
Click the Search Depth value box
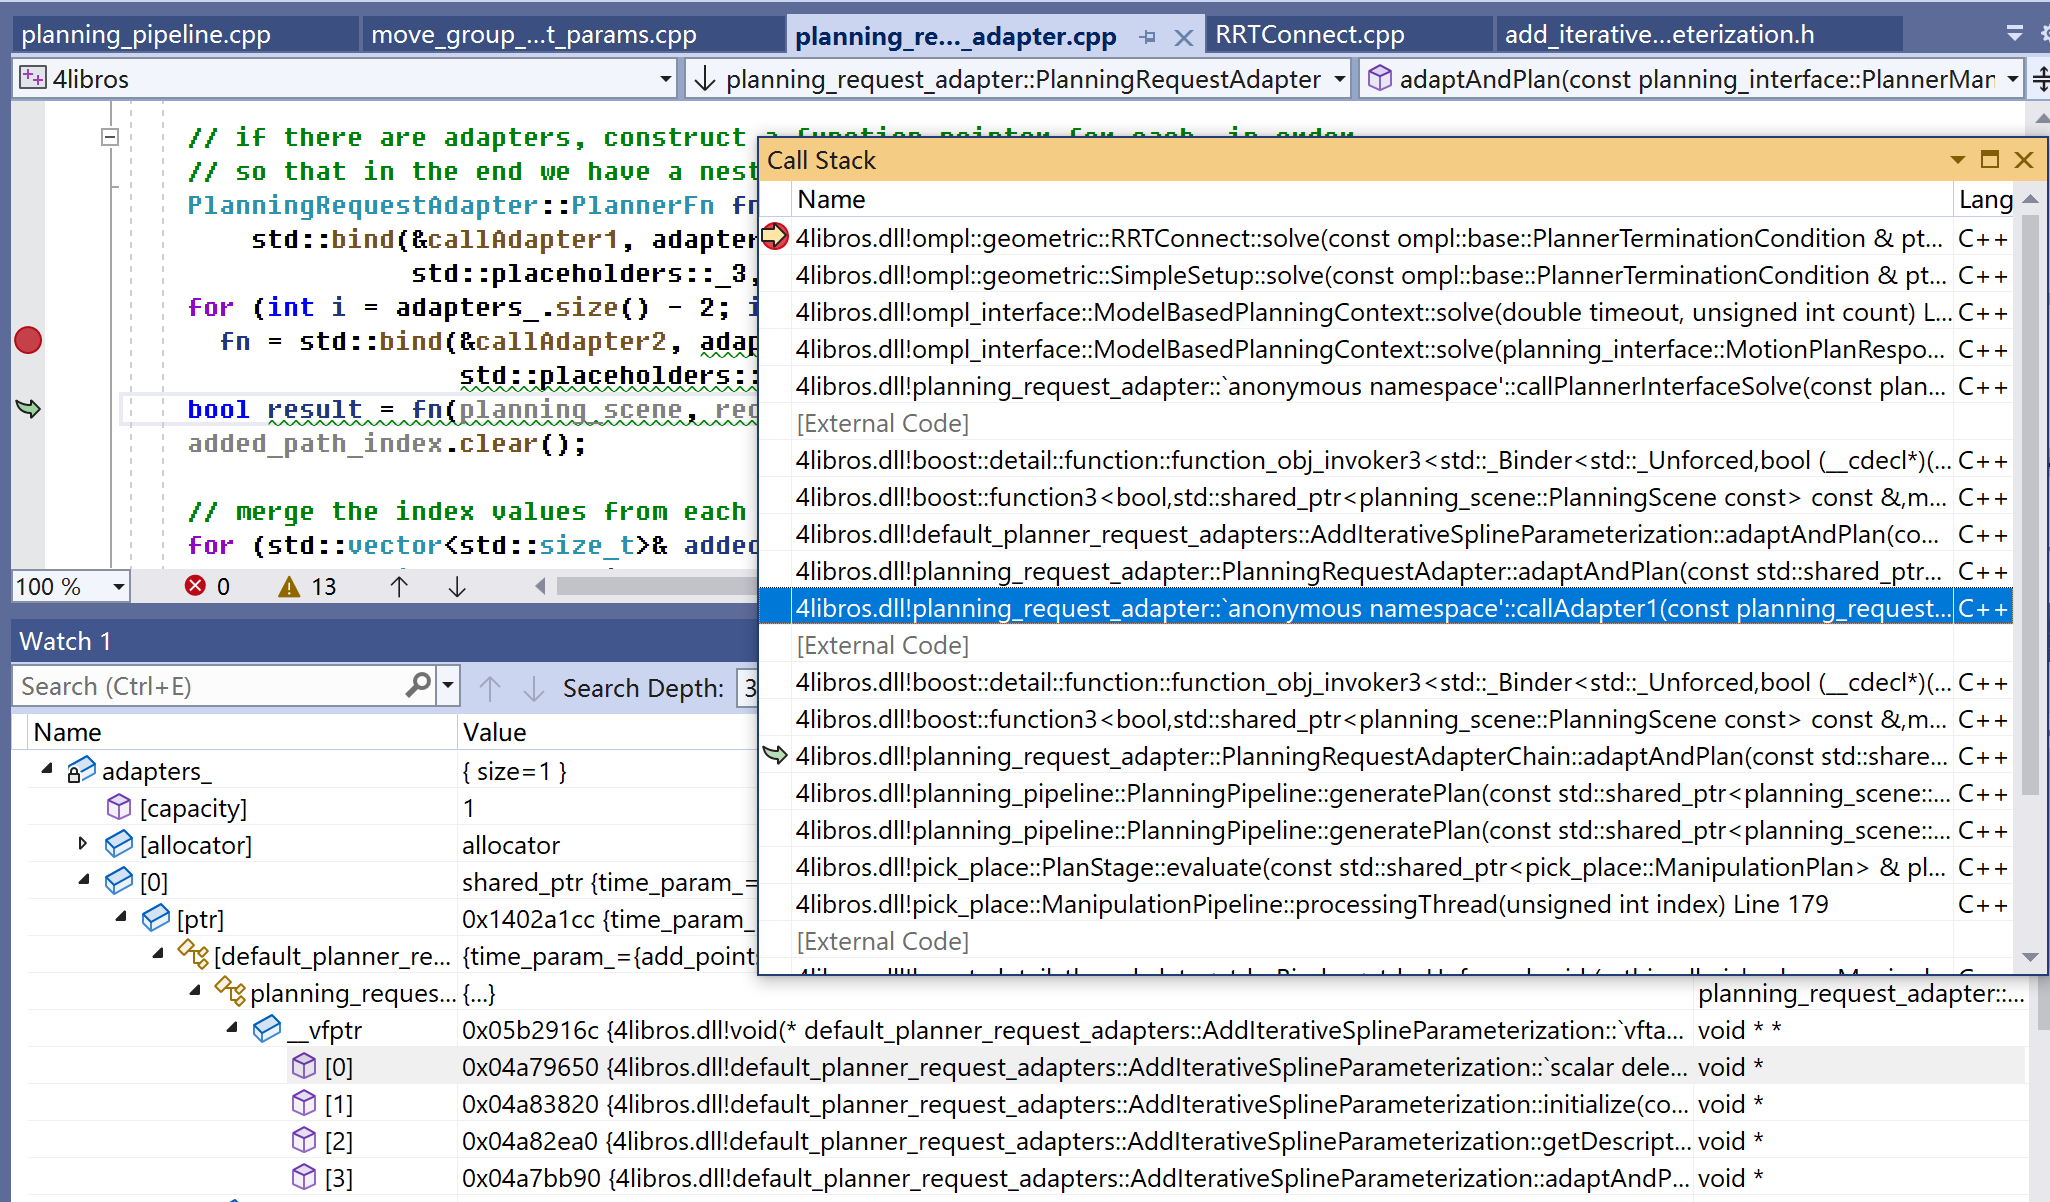(x=748, y=688)
